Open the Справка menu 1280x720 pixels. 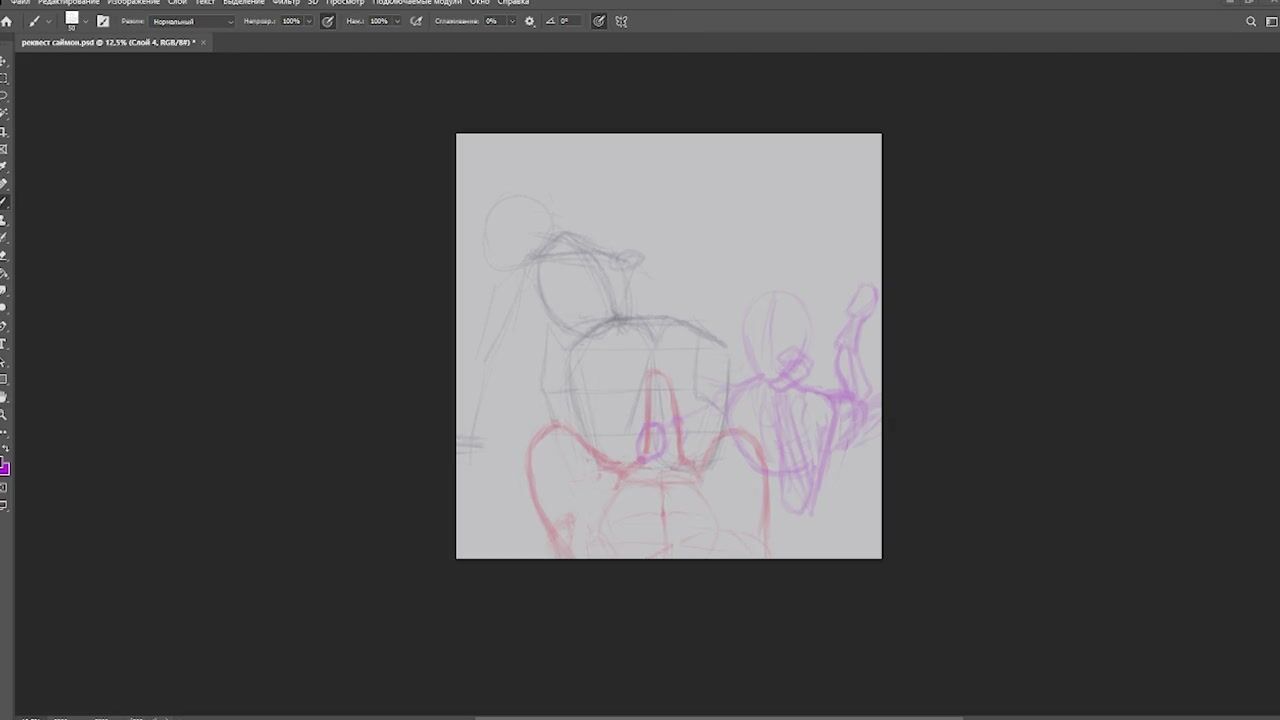point(513,3)
